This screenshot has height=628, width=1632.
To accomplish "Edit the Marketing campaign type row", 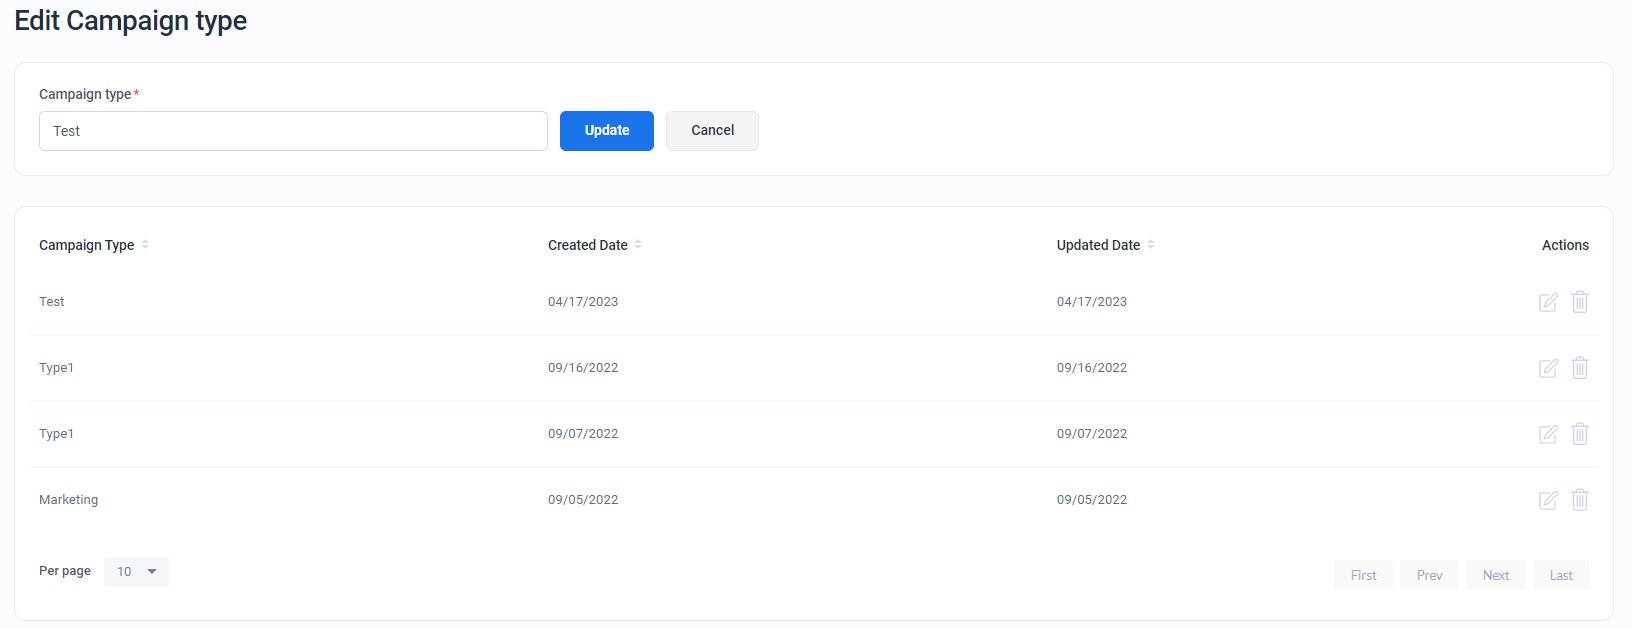I will coord(1548,500).
